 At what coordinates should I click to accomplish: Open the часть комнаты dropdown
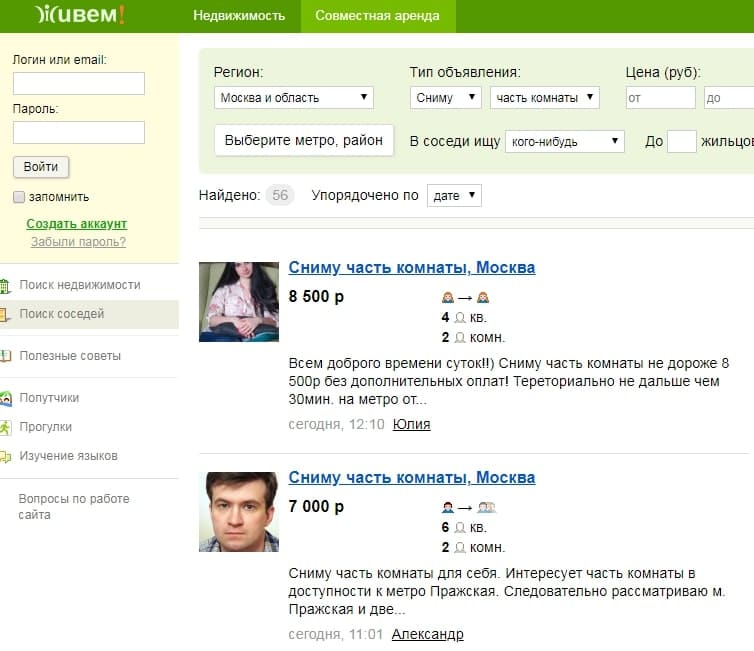[544, 98]
